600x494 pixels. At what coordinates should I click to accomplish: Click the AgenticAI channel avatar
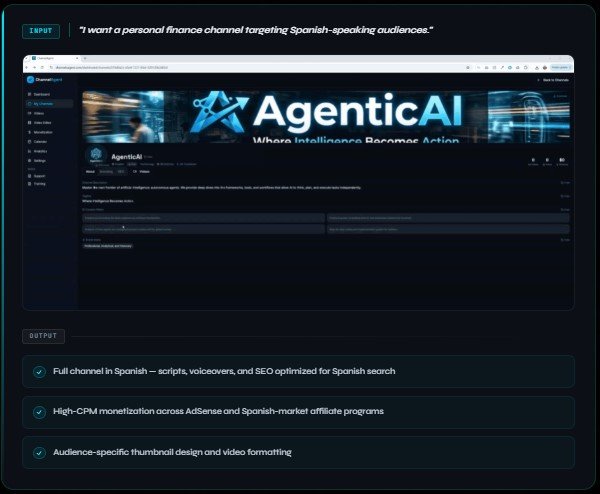point(96,155)
